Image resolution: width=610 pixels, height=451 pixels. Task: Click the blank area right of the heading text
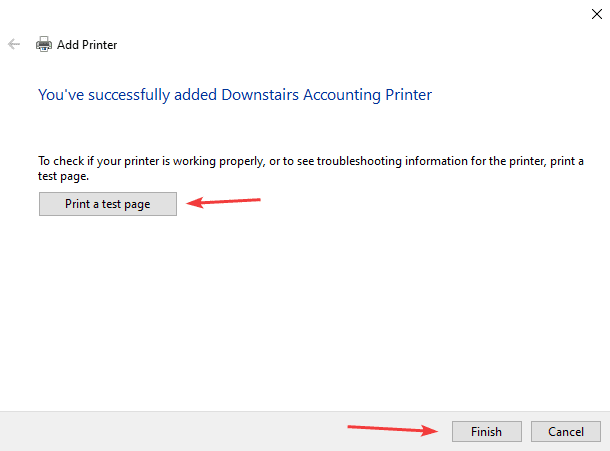coord(520,95)
